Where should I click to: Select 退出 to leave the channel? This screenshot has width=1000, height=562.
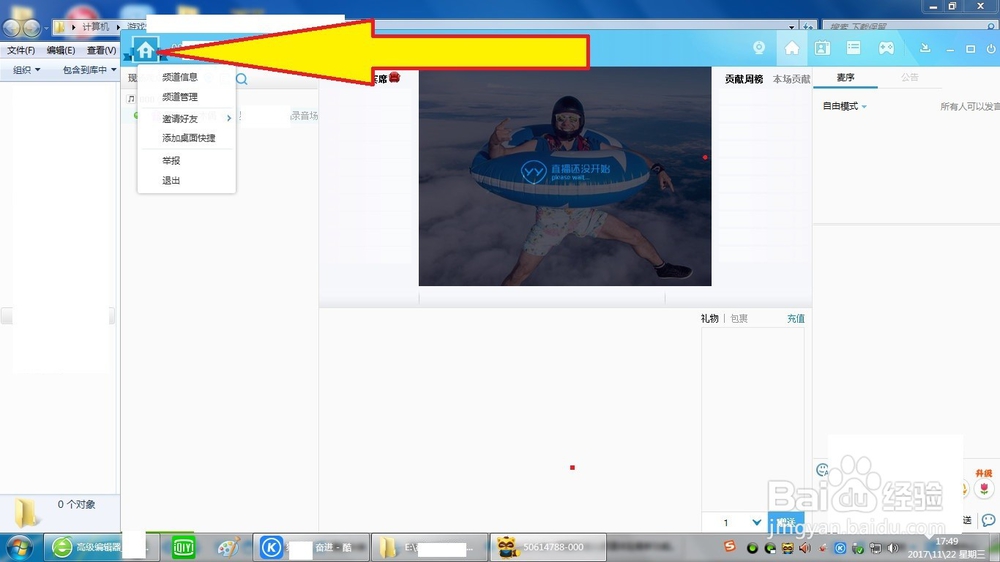click(171, 181)
